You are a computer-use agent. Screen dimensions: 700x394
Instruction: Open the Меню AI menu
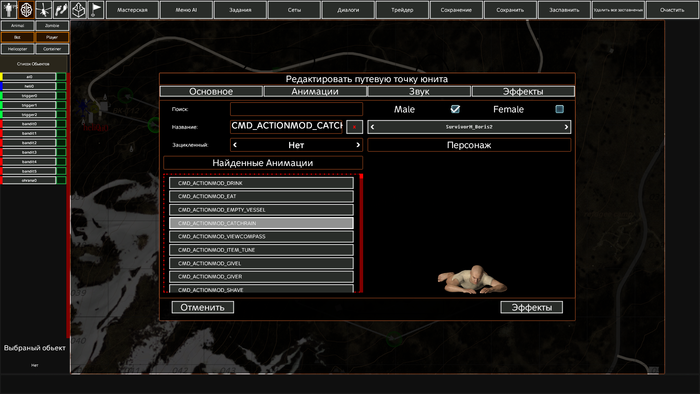click(186, 10)
